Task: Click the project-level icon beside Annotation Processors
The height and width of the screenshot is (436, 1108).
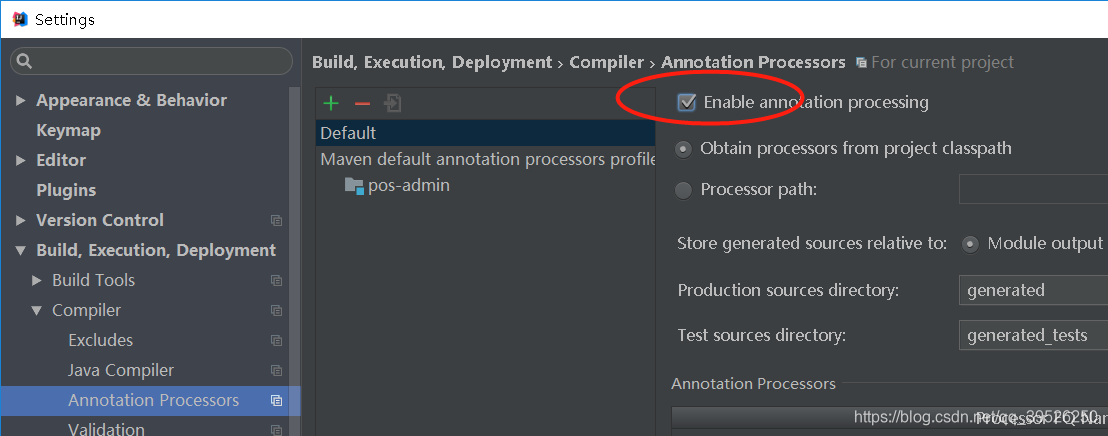Action: tap(277, 401)
